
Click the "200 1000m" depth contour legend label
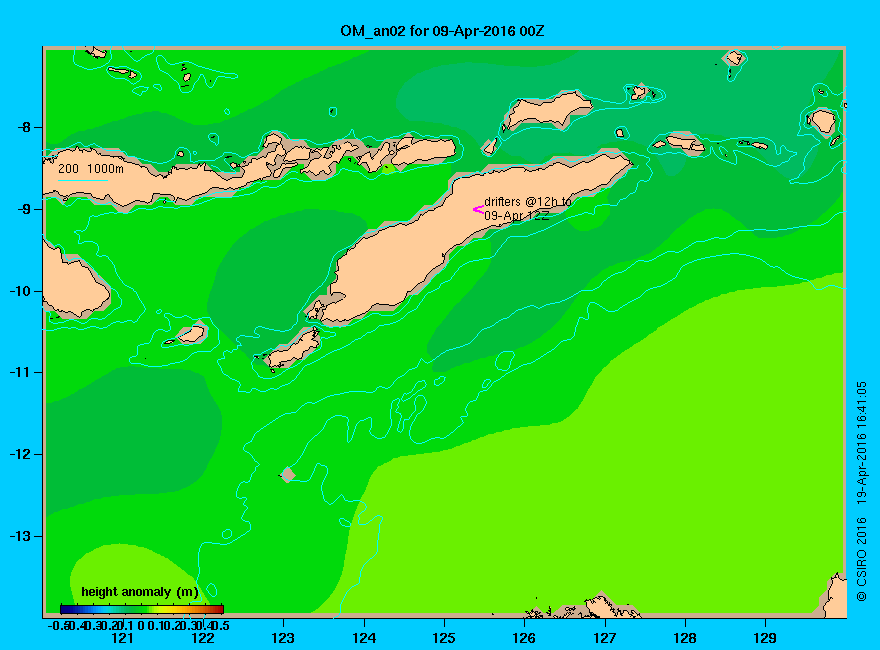tap(91, 168)
